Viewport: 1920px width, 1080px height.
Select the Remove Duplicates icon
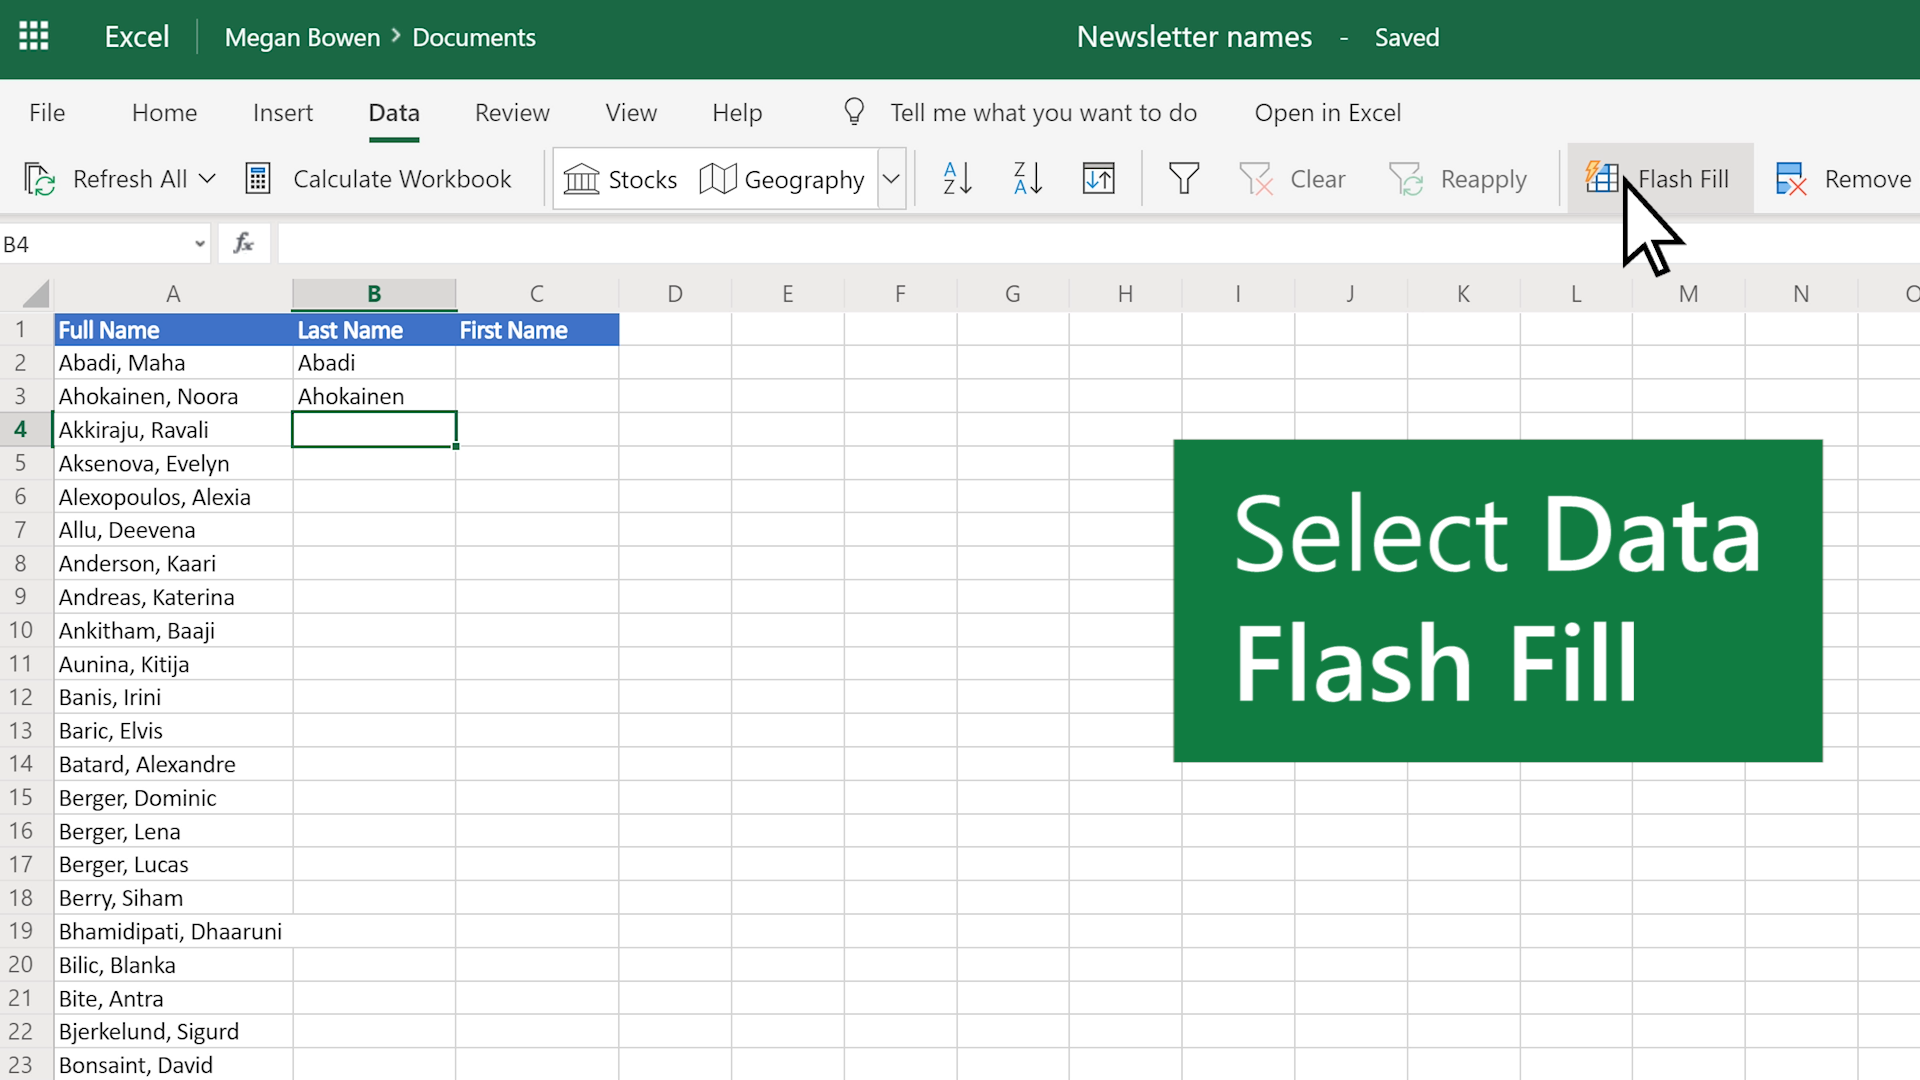pos(1792,178)
